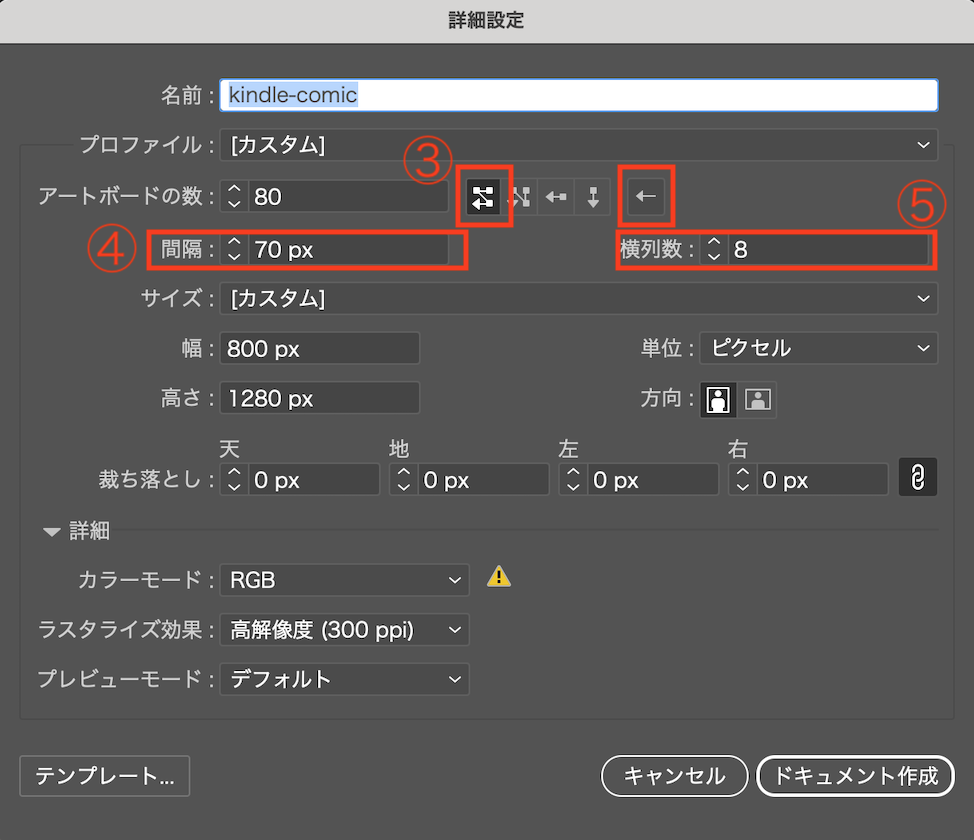Toggle the bleed link chain icon

pyautogui.click(x=917, y=480)
